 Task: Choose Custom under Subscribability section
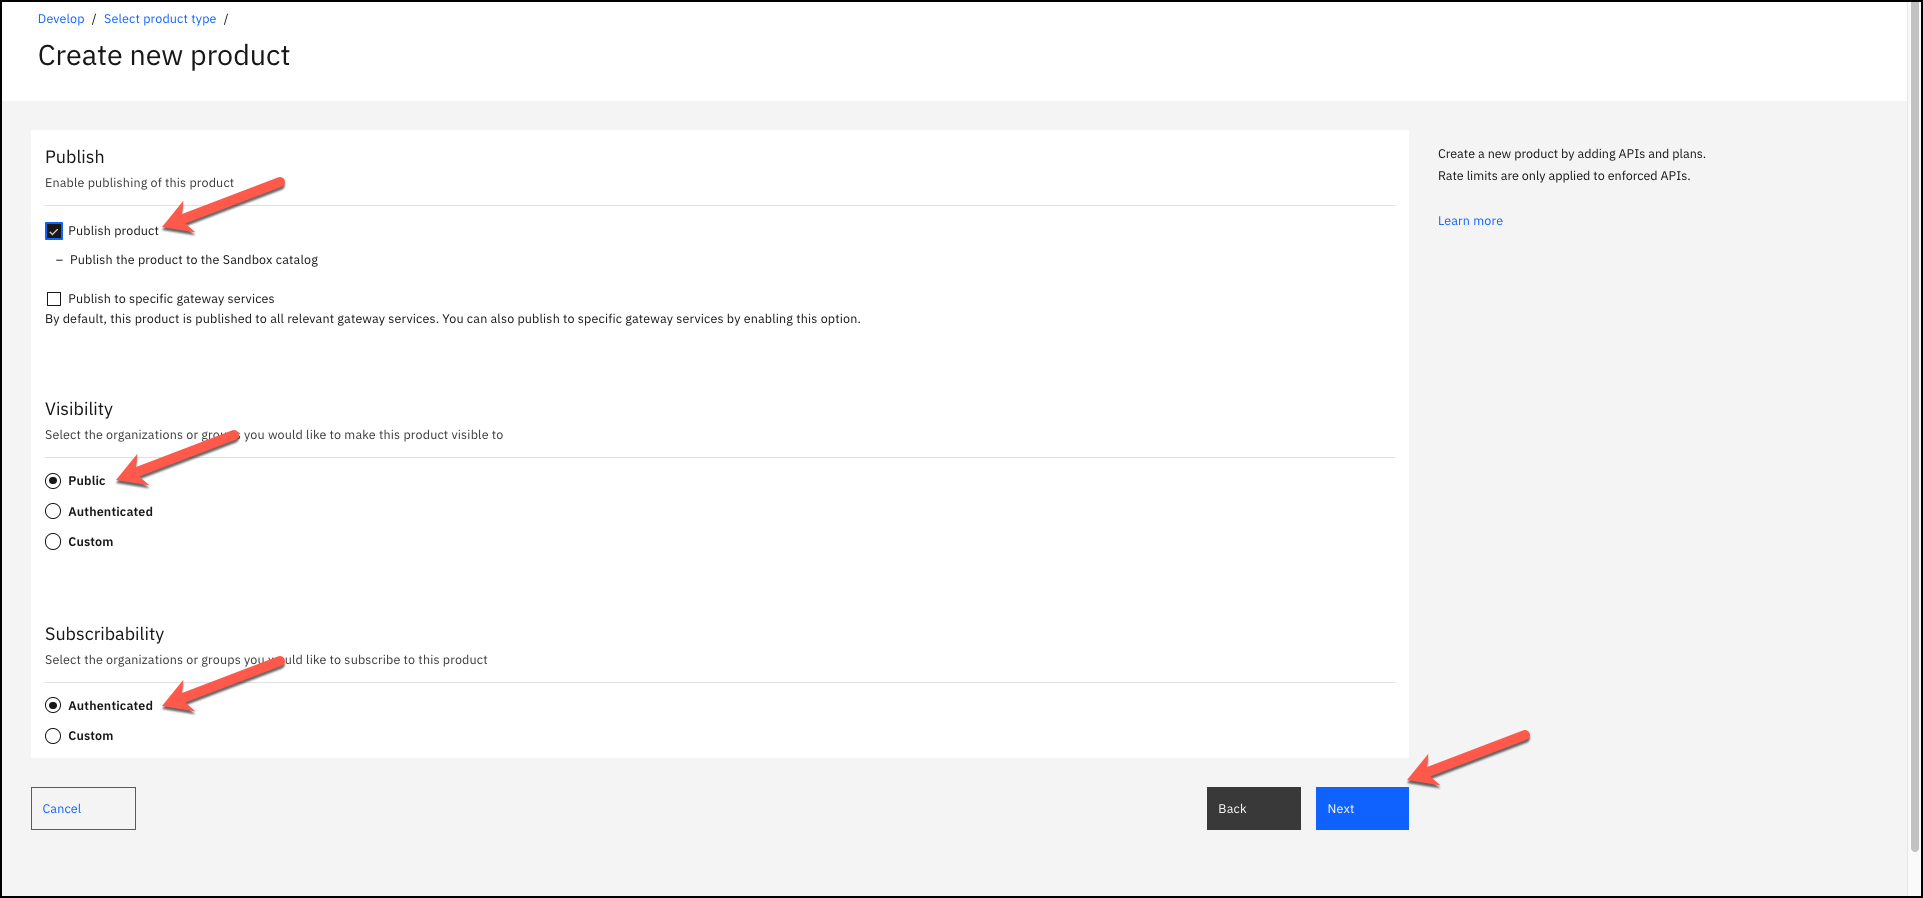click(x=54, y=736)
